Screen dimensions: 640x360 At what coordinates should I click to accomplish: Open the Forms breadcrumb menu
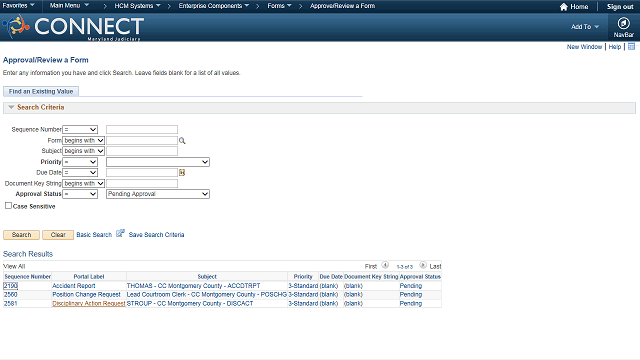(x=280, y=6)
